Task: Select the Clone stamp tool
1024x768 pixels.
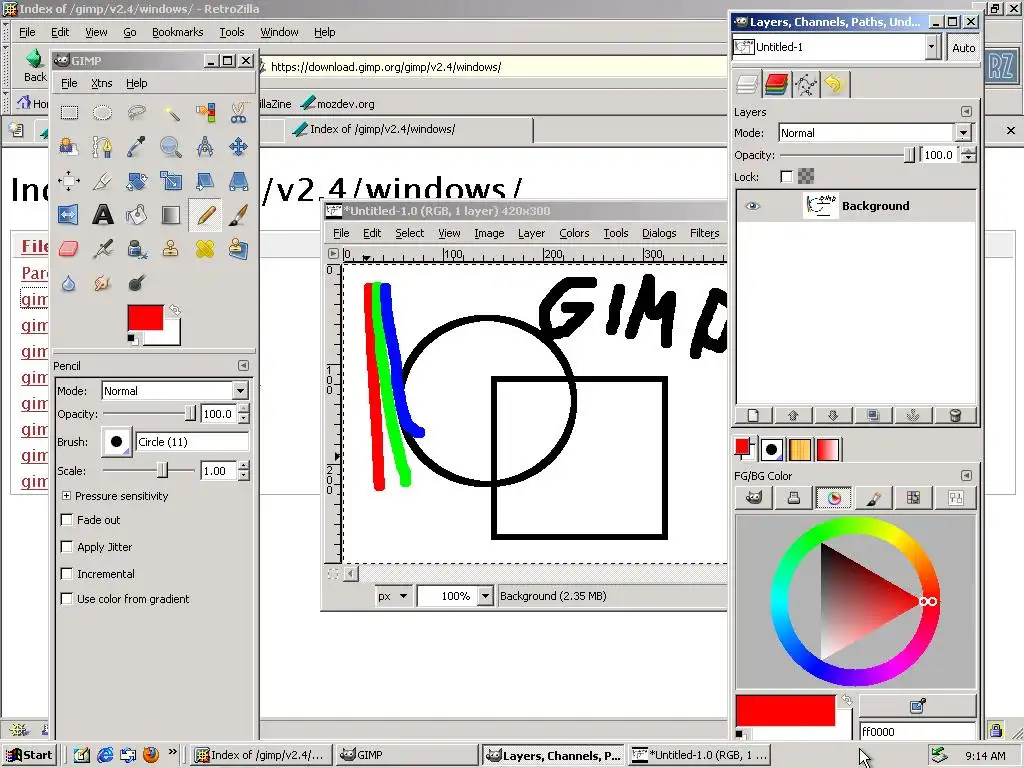Action: tap(171, 248)
